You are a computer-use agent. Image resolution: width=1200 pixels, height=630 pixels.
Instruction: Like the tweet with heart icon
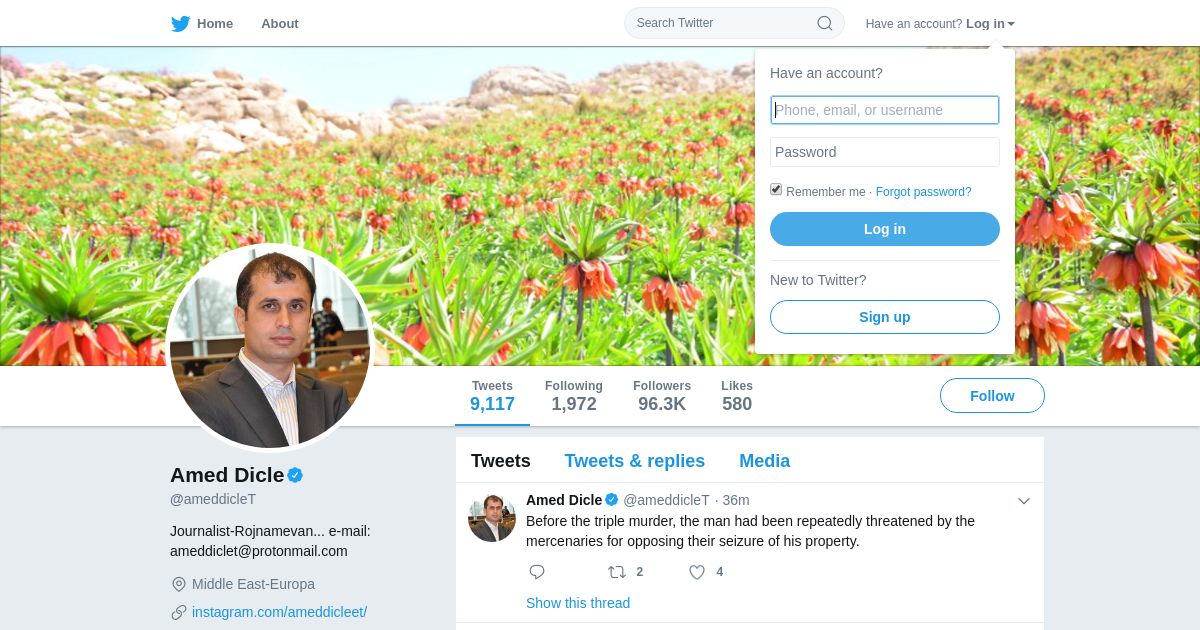[x=697, y=572]
